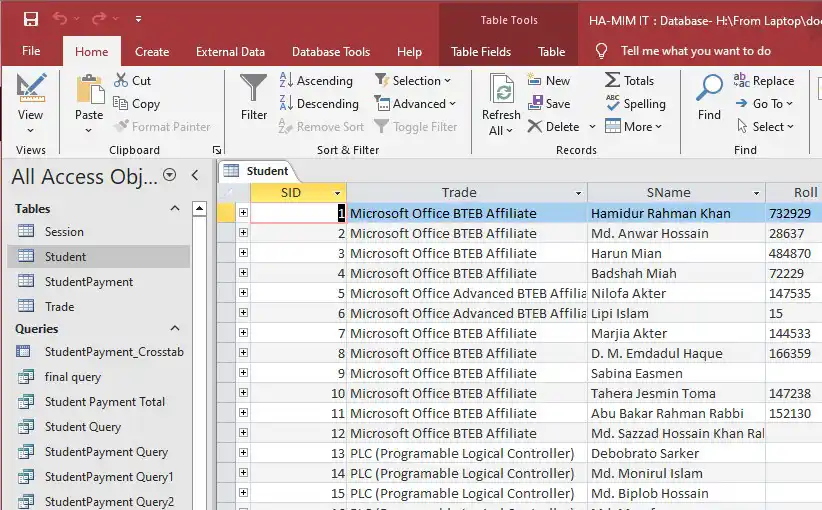Click the Undo arrow in title bar
The height and width of the screenshot is (510, 822).
[x=60, y=19]
